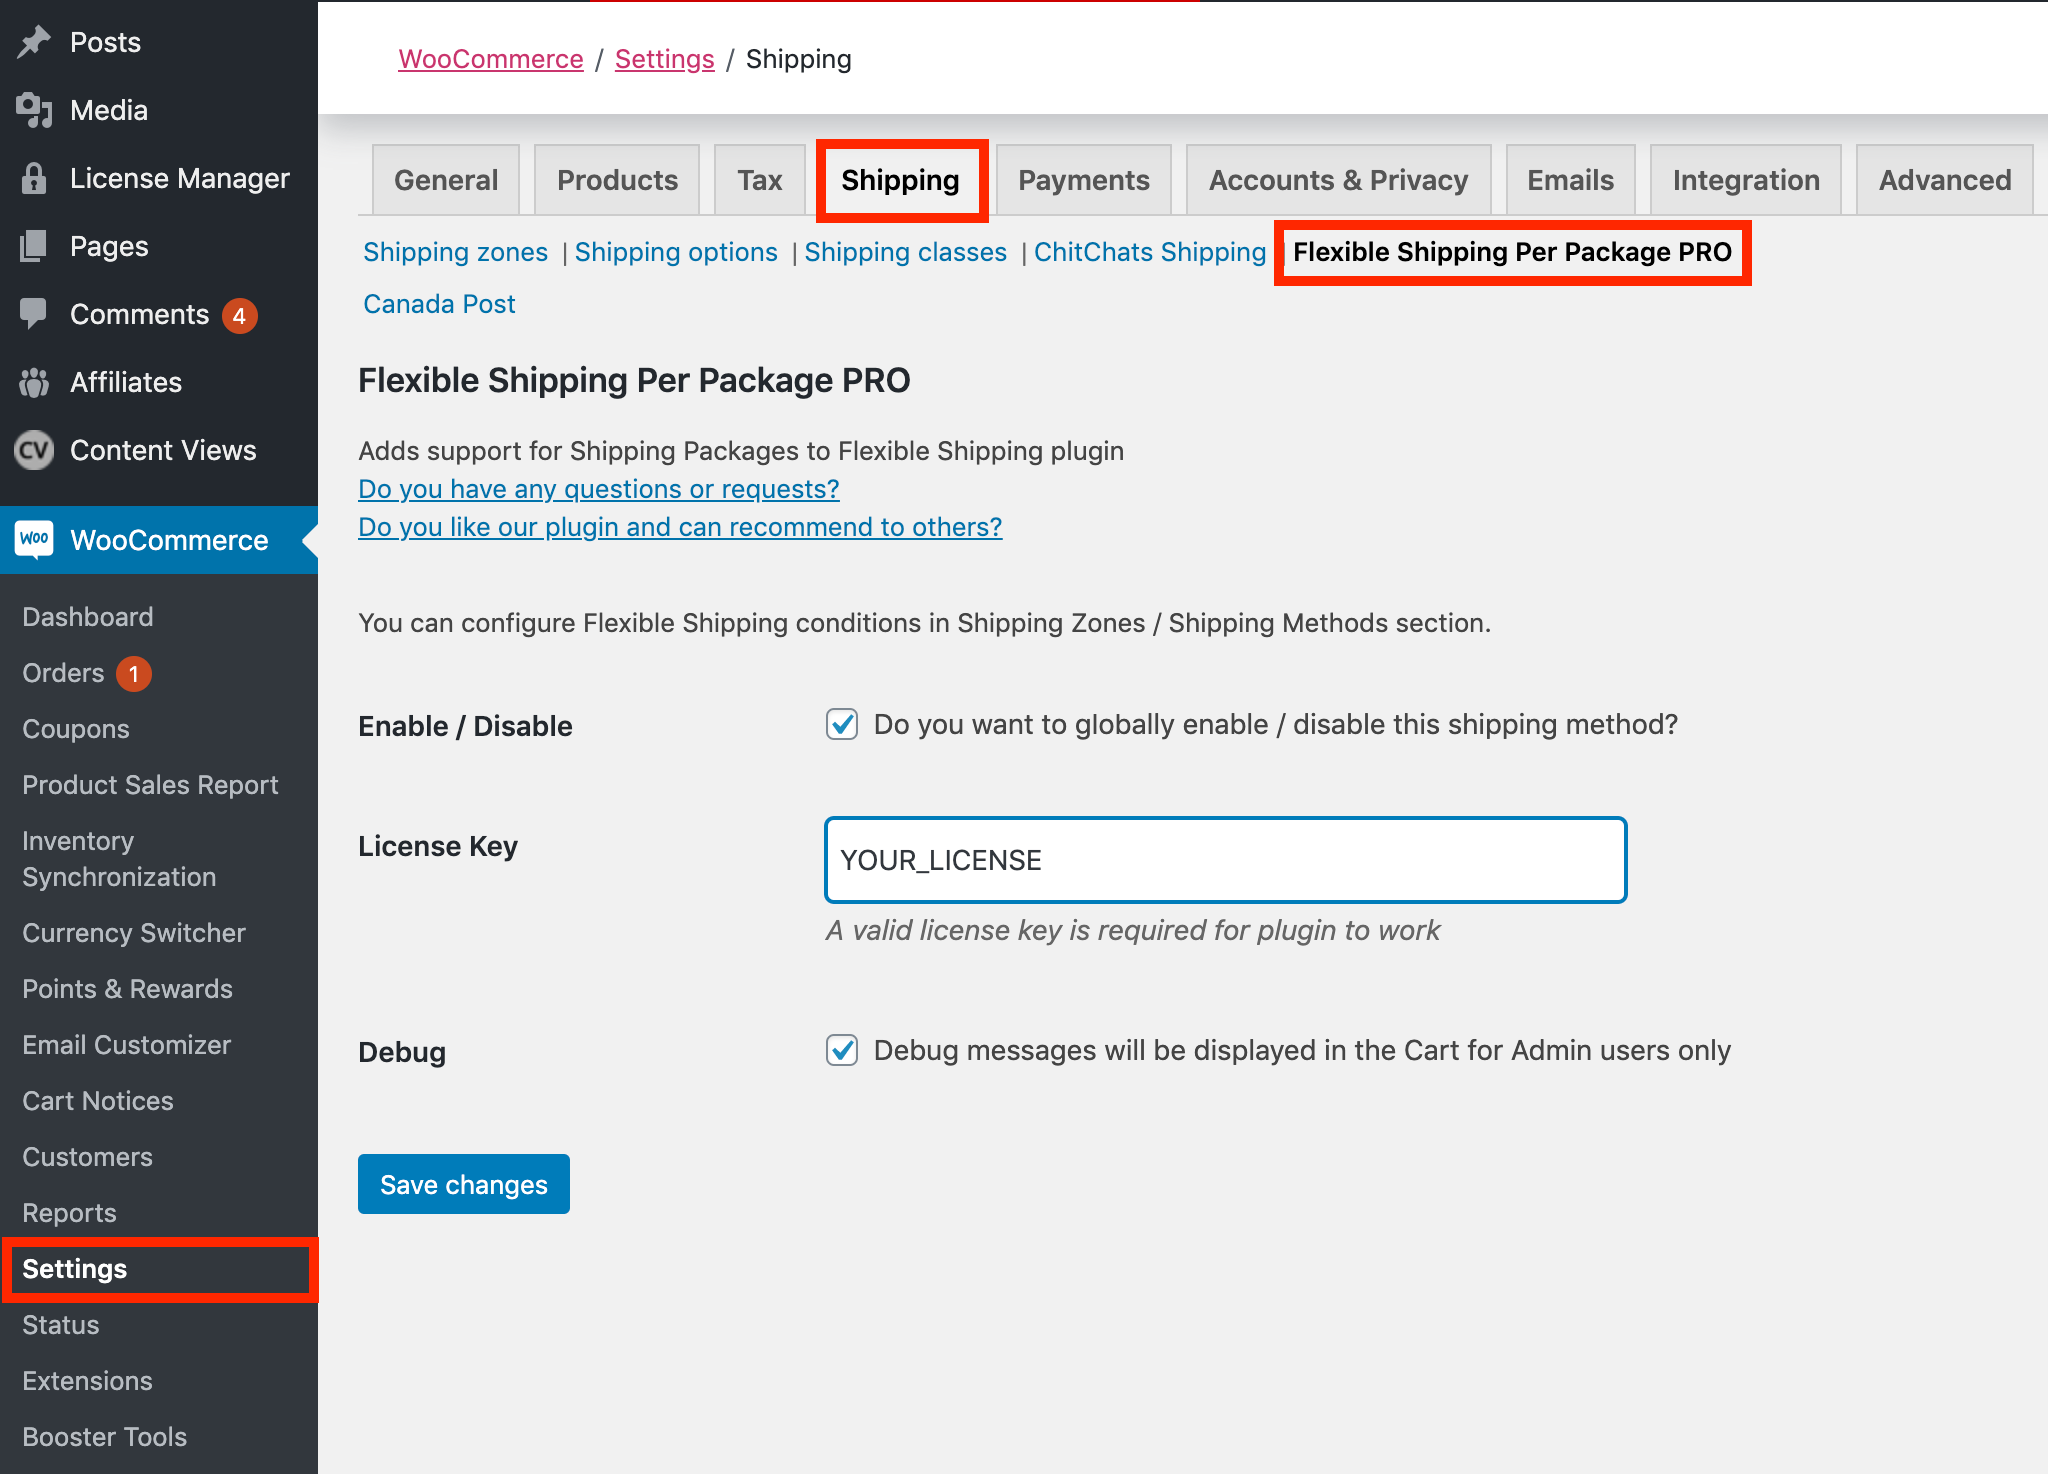Click the Affiliates group icon
Viewport: 2048px width, 1474px height.
[34, 382]
